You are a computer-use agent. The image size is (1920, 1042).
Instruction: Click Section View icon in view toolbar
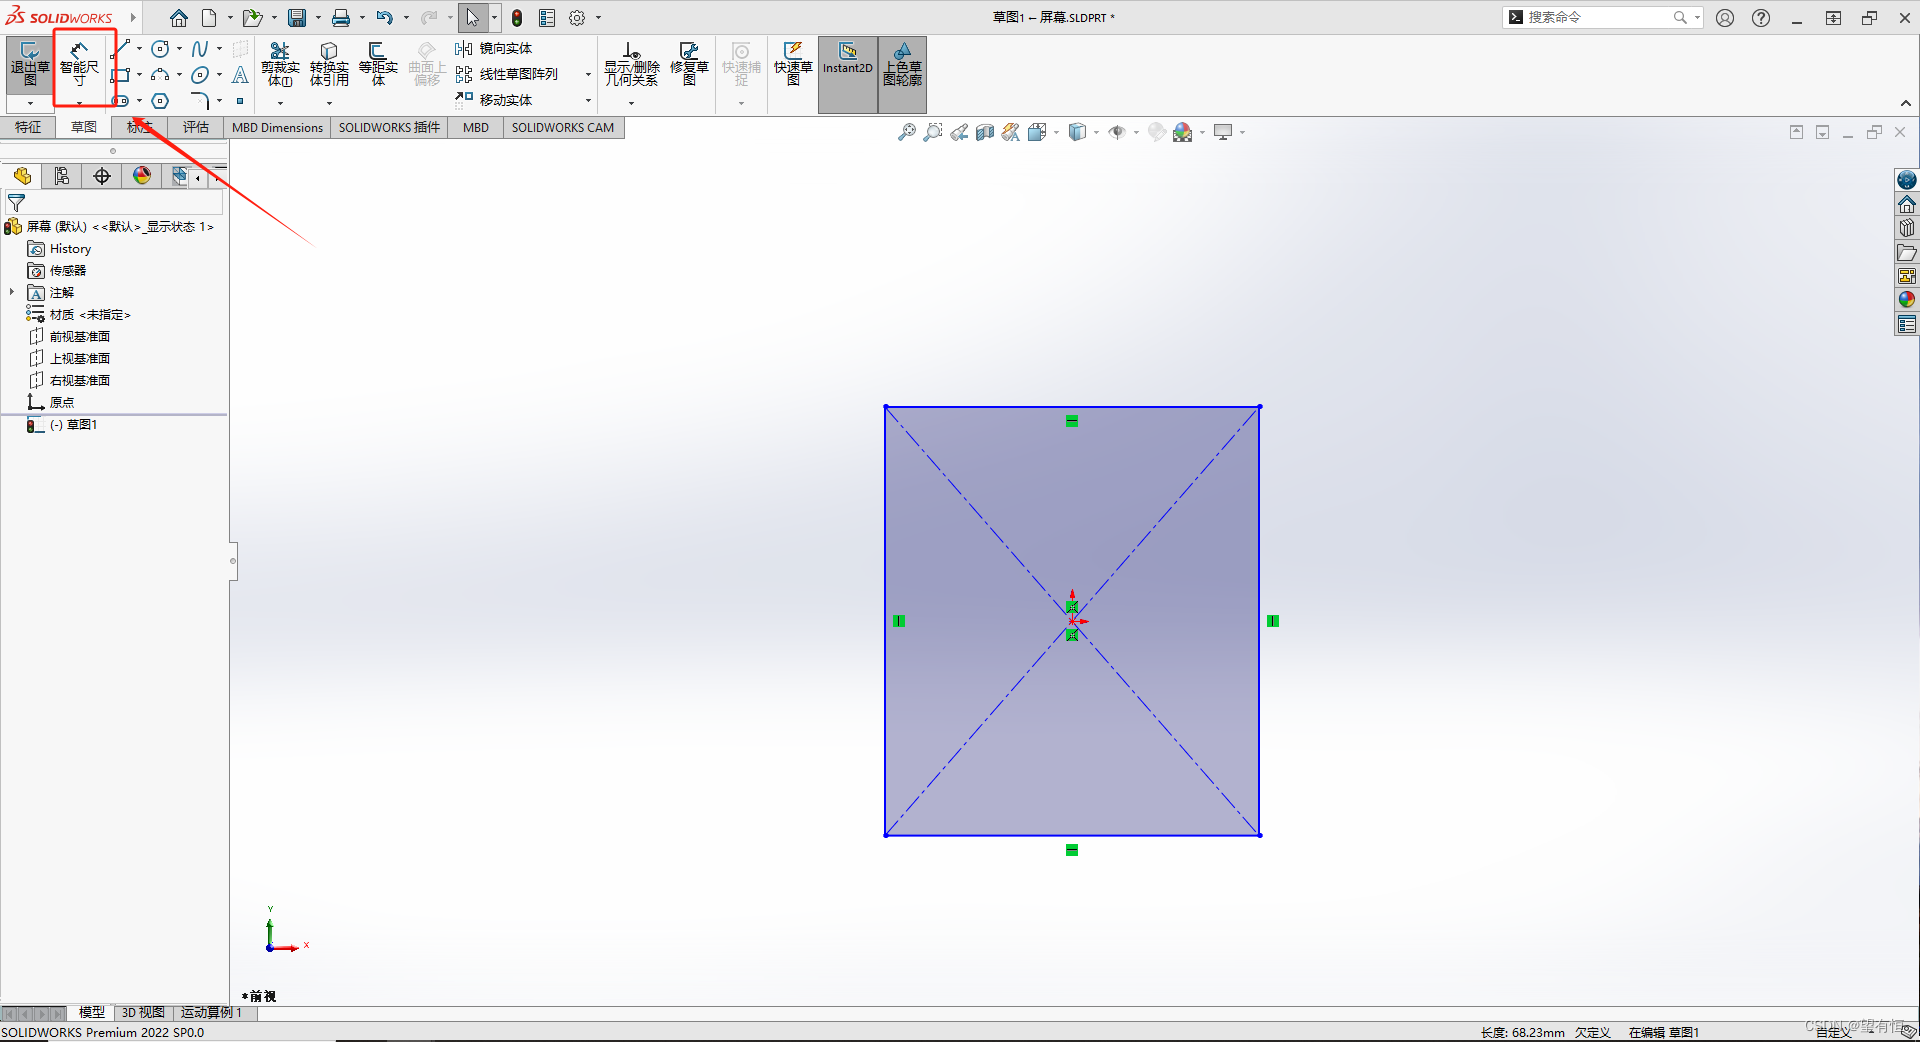point(985,132)
